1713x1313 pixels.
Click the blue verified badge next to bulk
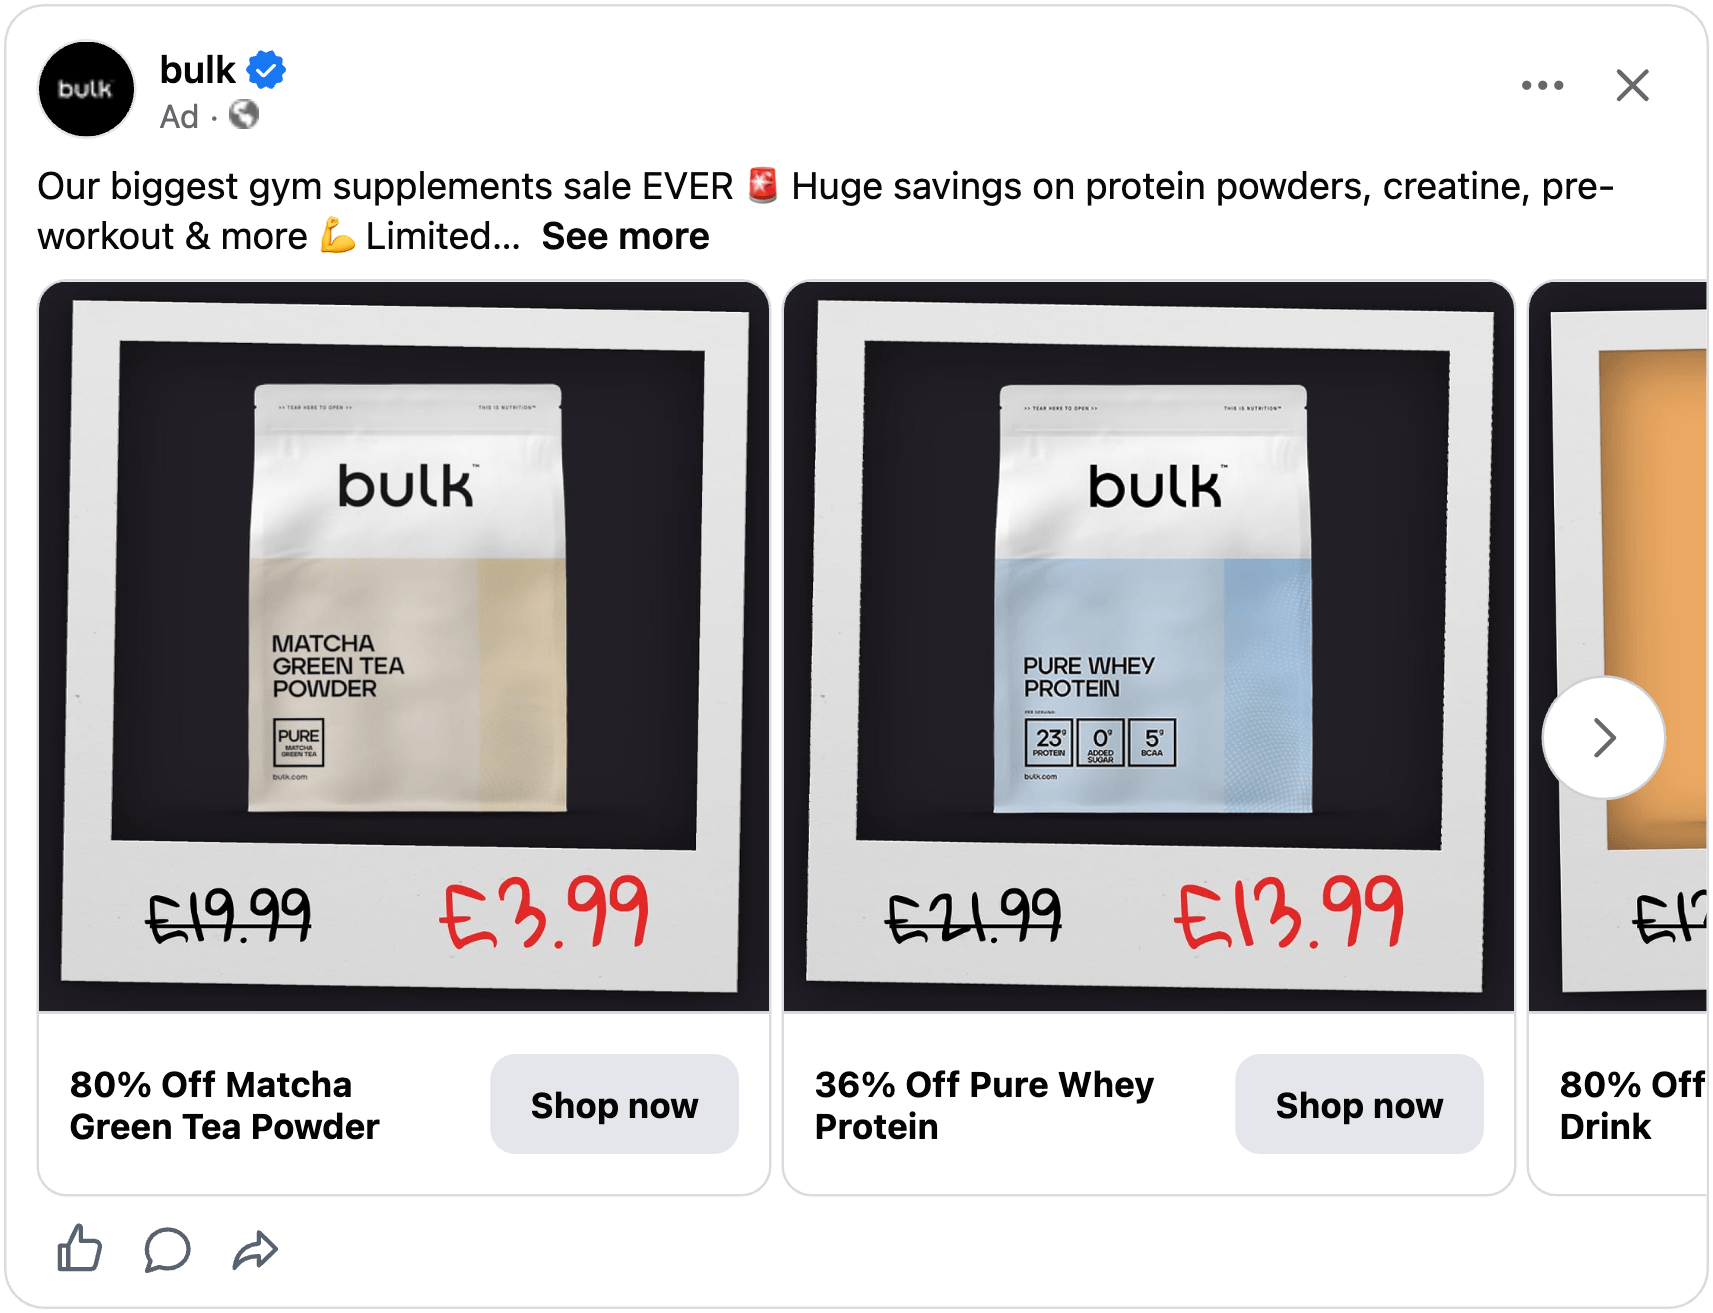(266, 70)
